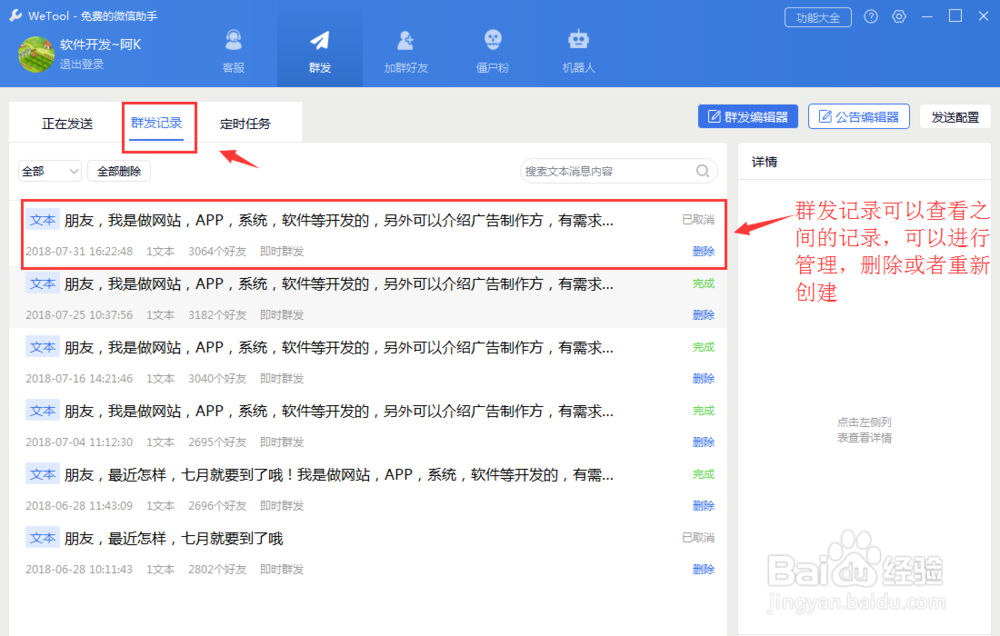Open the 功能大全 button

pyautogui.click(x=818, y=17)
